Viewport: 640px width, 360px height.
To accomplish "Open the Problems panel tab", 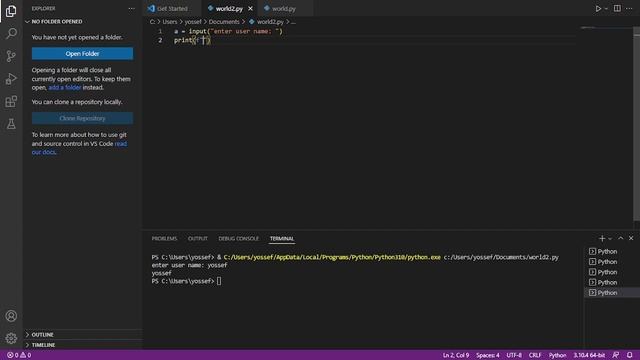I will pos(164,238).
